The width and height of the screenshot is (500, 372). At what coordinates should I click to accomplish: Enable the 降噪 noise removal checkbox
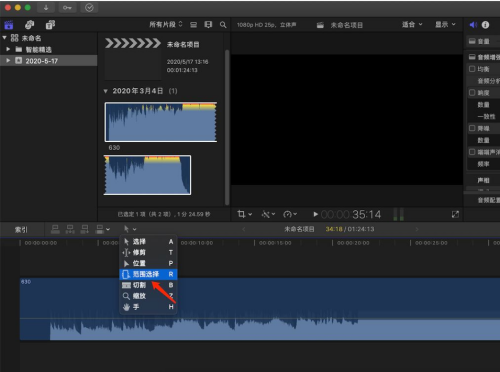pos(472,128)
